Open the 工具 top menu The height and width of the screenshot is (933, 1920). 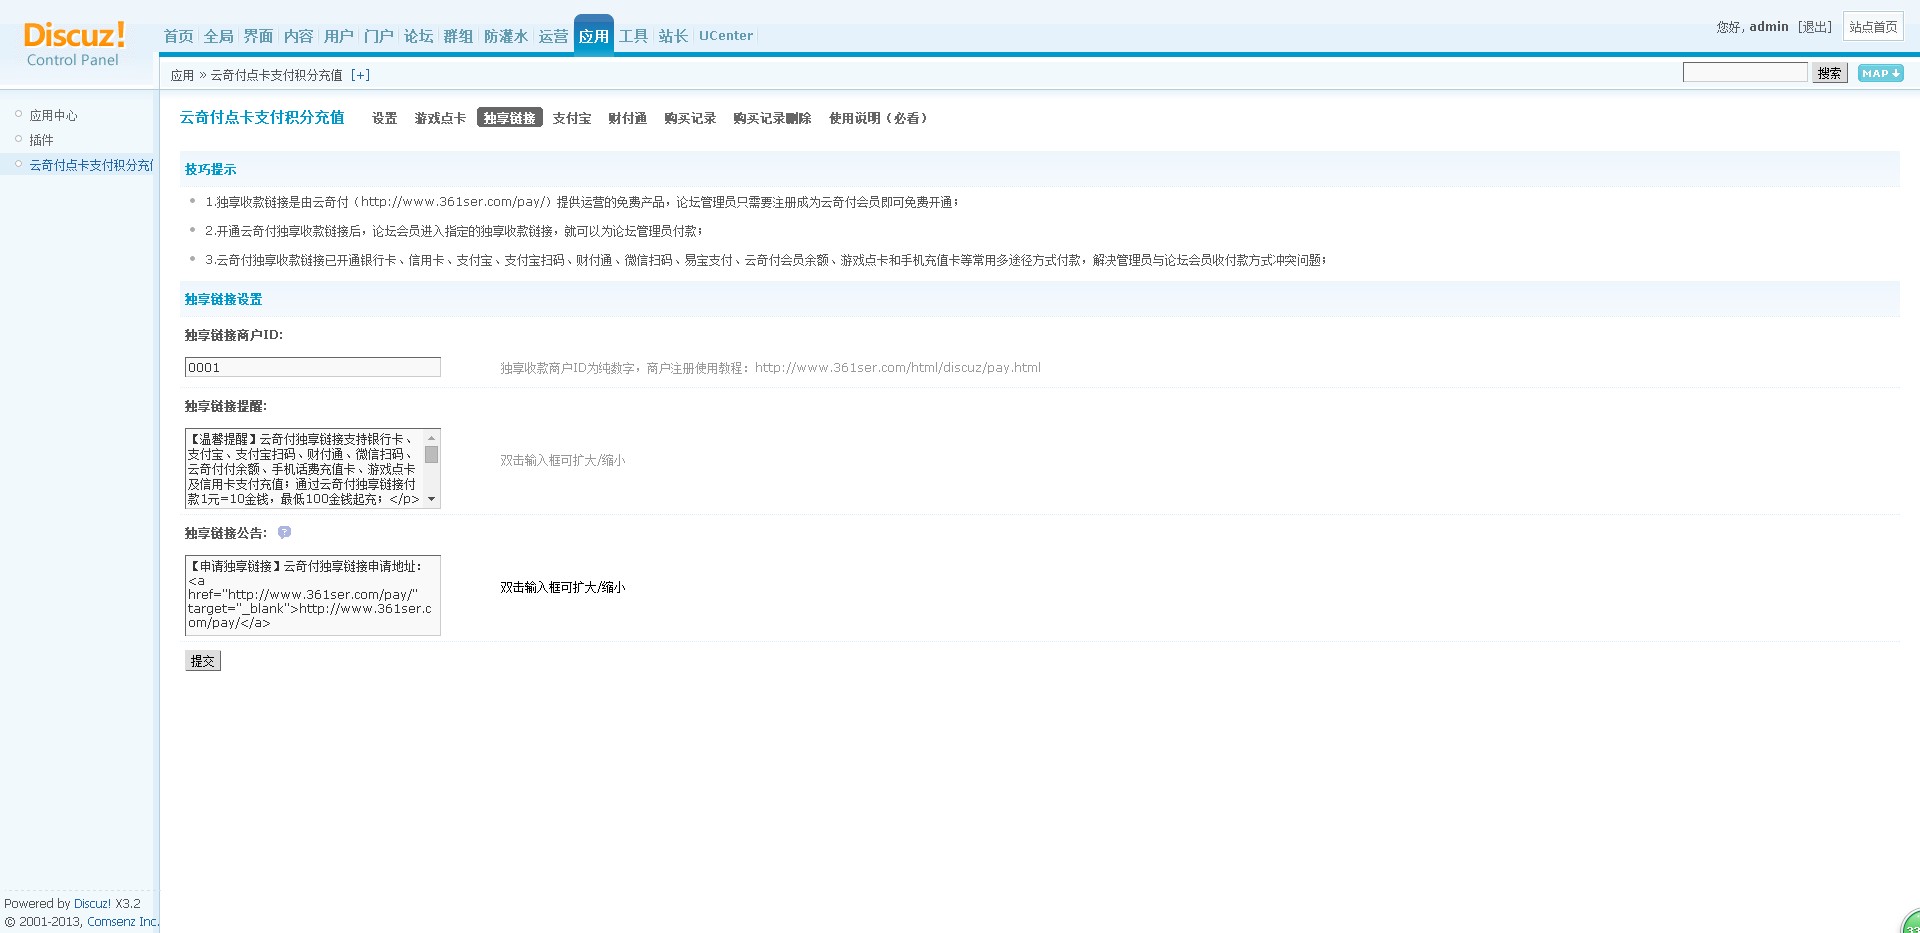[633, 36]
